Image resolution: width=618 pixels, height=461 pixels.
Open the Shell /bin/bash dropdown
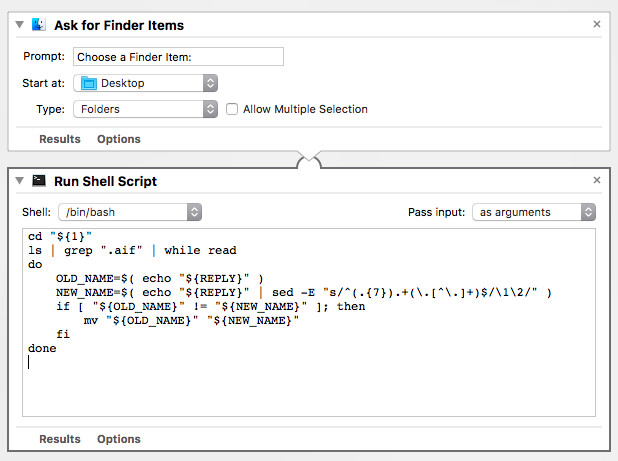(x=130, y=212)
